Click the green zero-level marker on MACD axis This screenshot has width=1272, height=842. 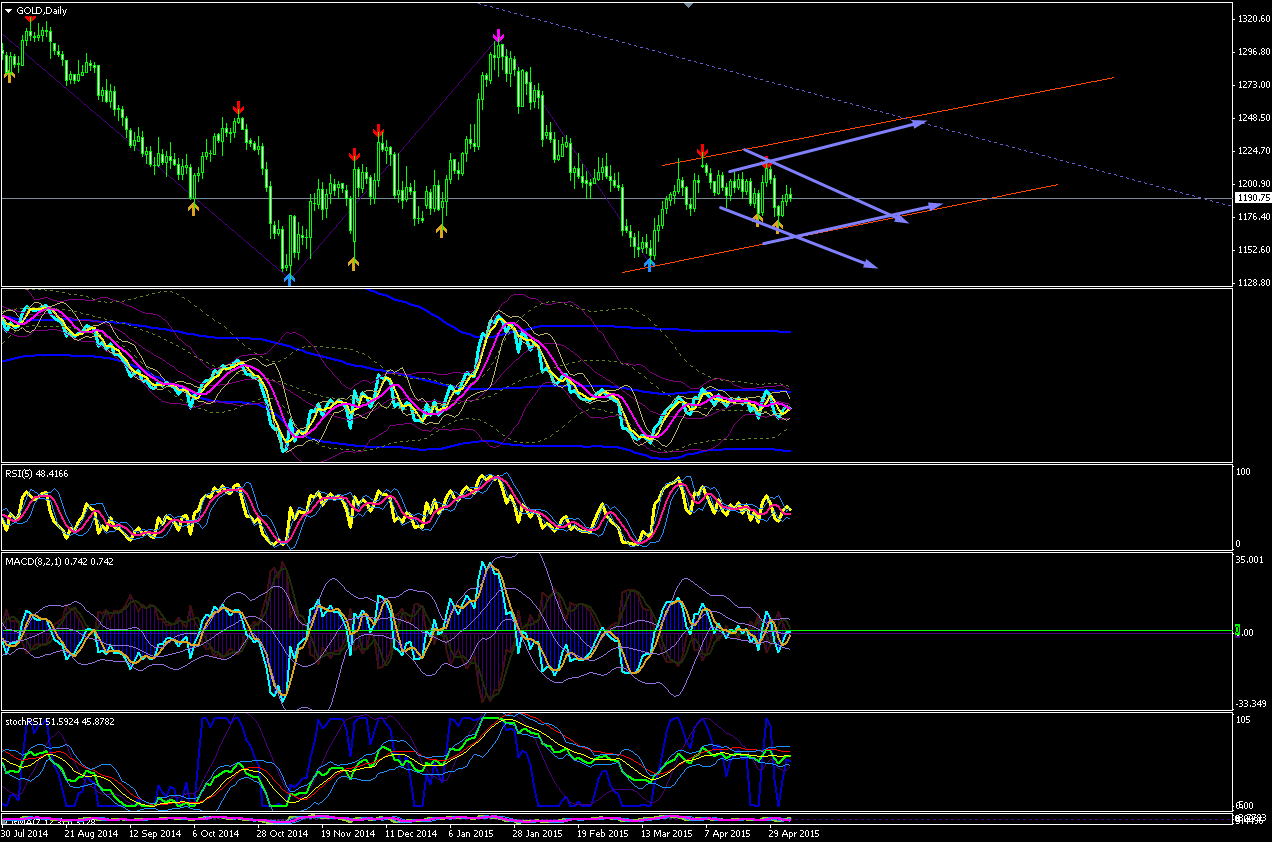(1236, 631)
